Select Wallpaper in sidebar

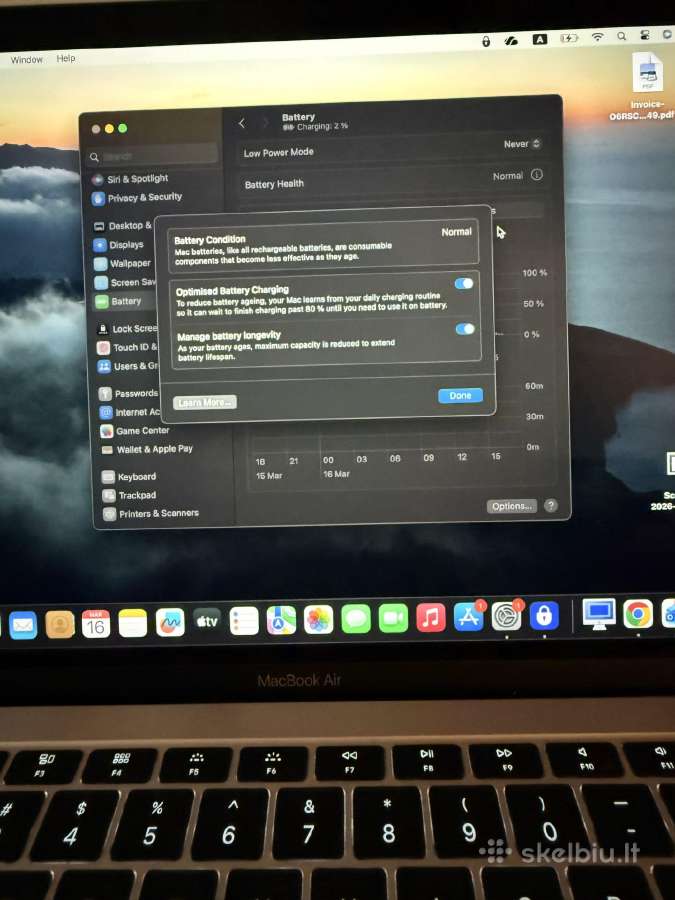(122, 263)
